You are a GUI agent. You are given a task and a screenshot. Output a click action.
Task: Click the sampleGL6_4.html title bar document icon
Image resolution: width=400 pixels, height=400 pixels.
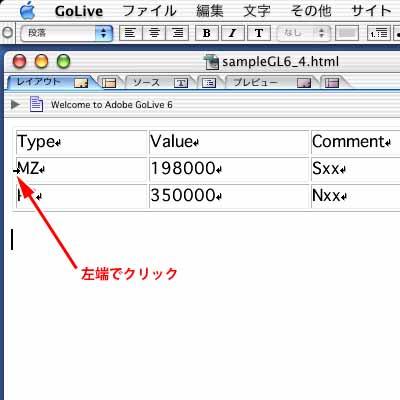(x=211, y=62)
